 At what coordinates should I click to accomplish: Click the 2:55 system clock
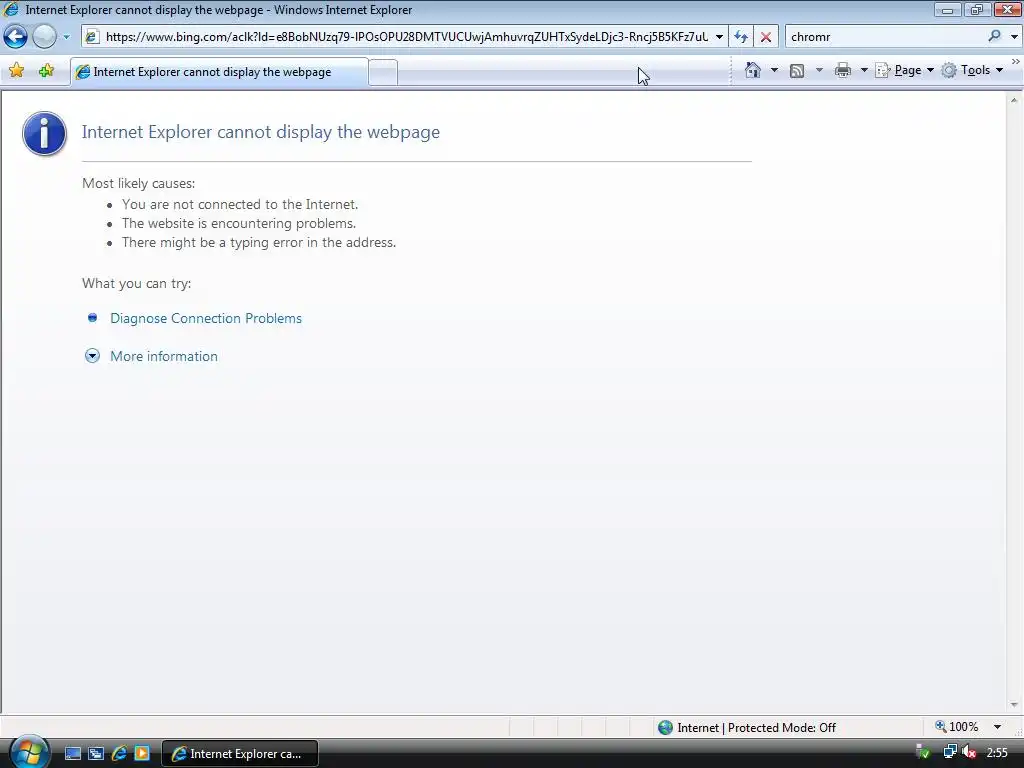pyautogui.click(x=997, y=753)
